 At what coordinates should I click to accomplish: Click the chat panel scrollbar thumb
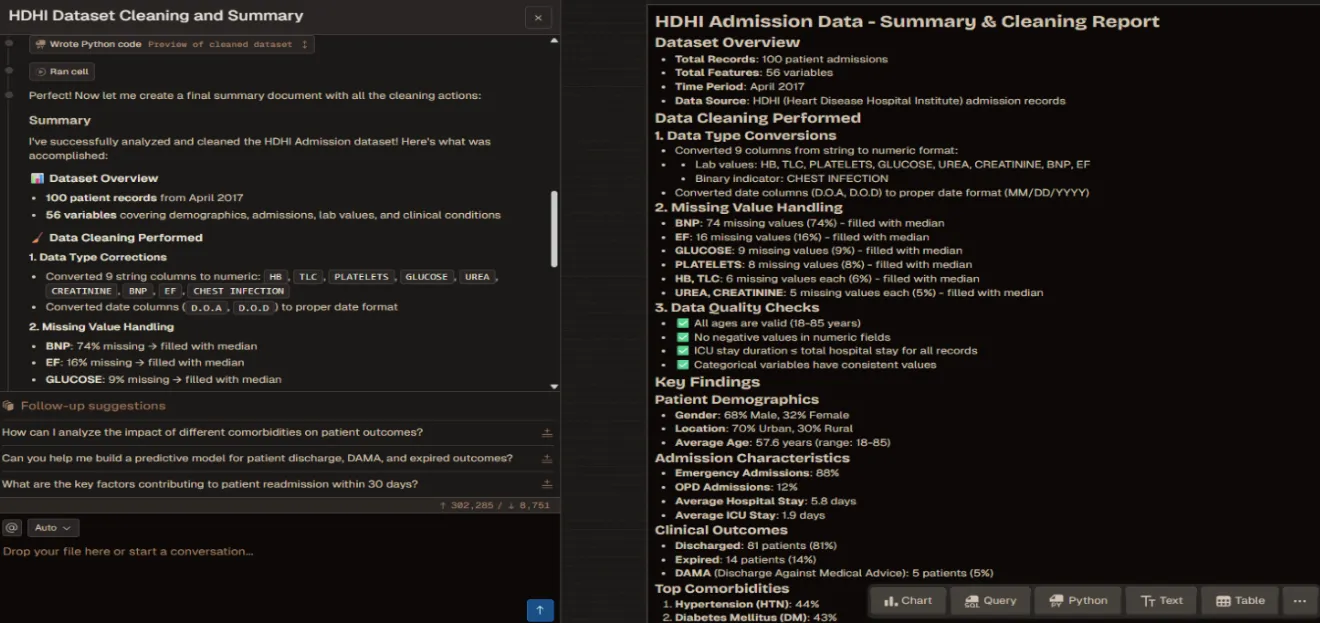tap(554, 227)
